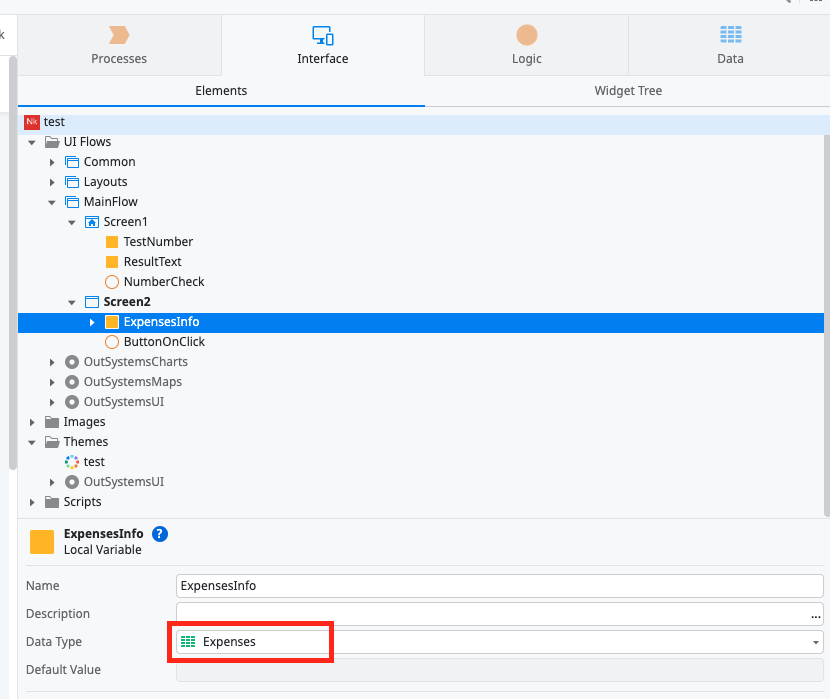Image resolution: width=830 pixels, height=699 pixels.
Task: Click the large ExpensesInfo properties icon
Action: 42,542
